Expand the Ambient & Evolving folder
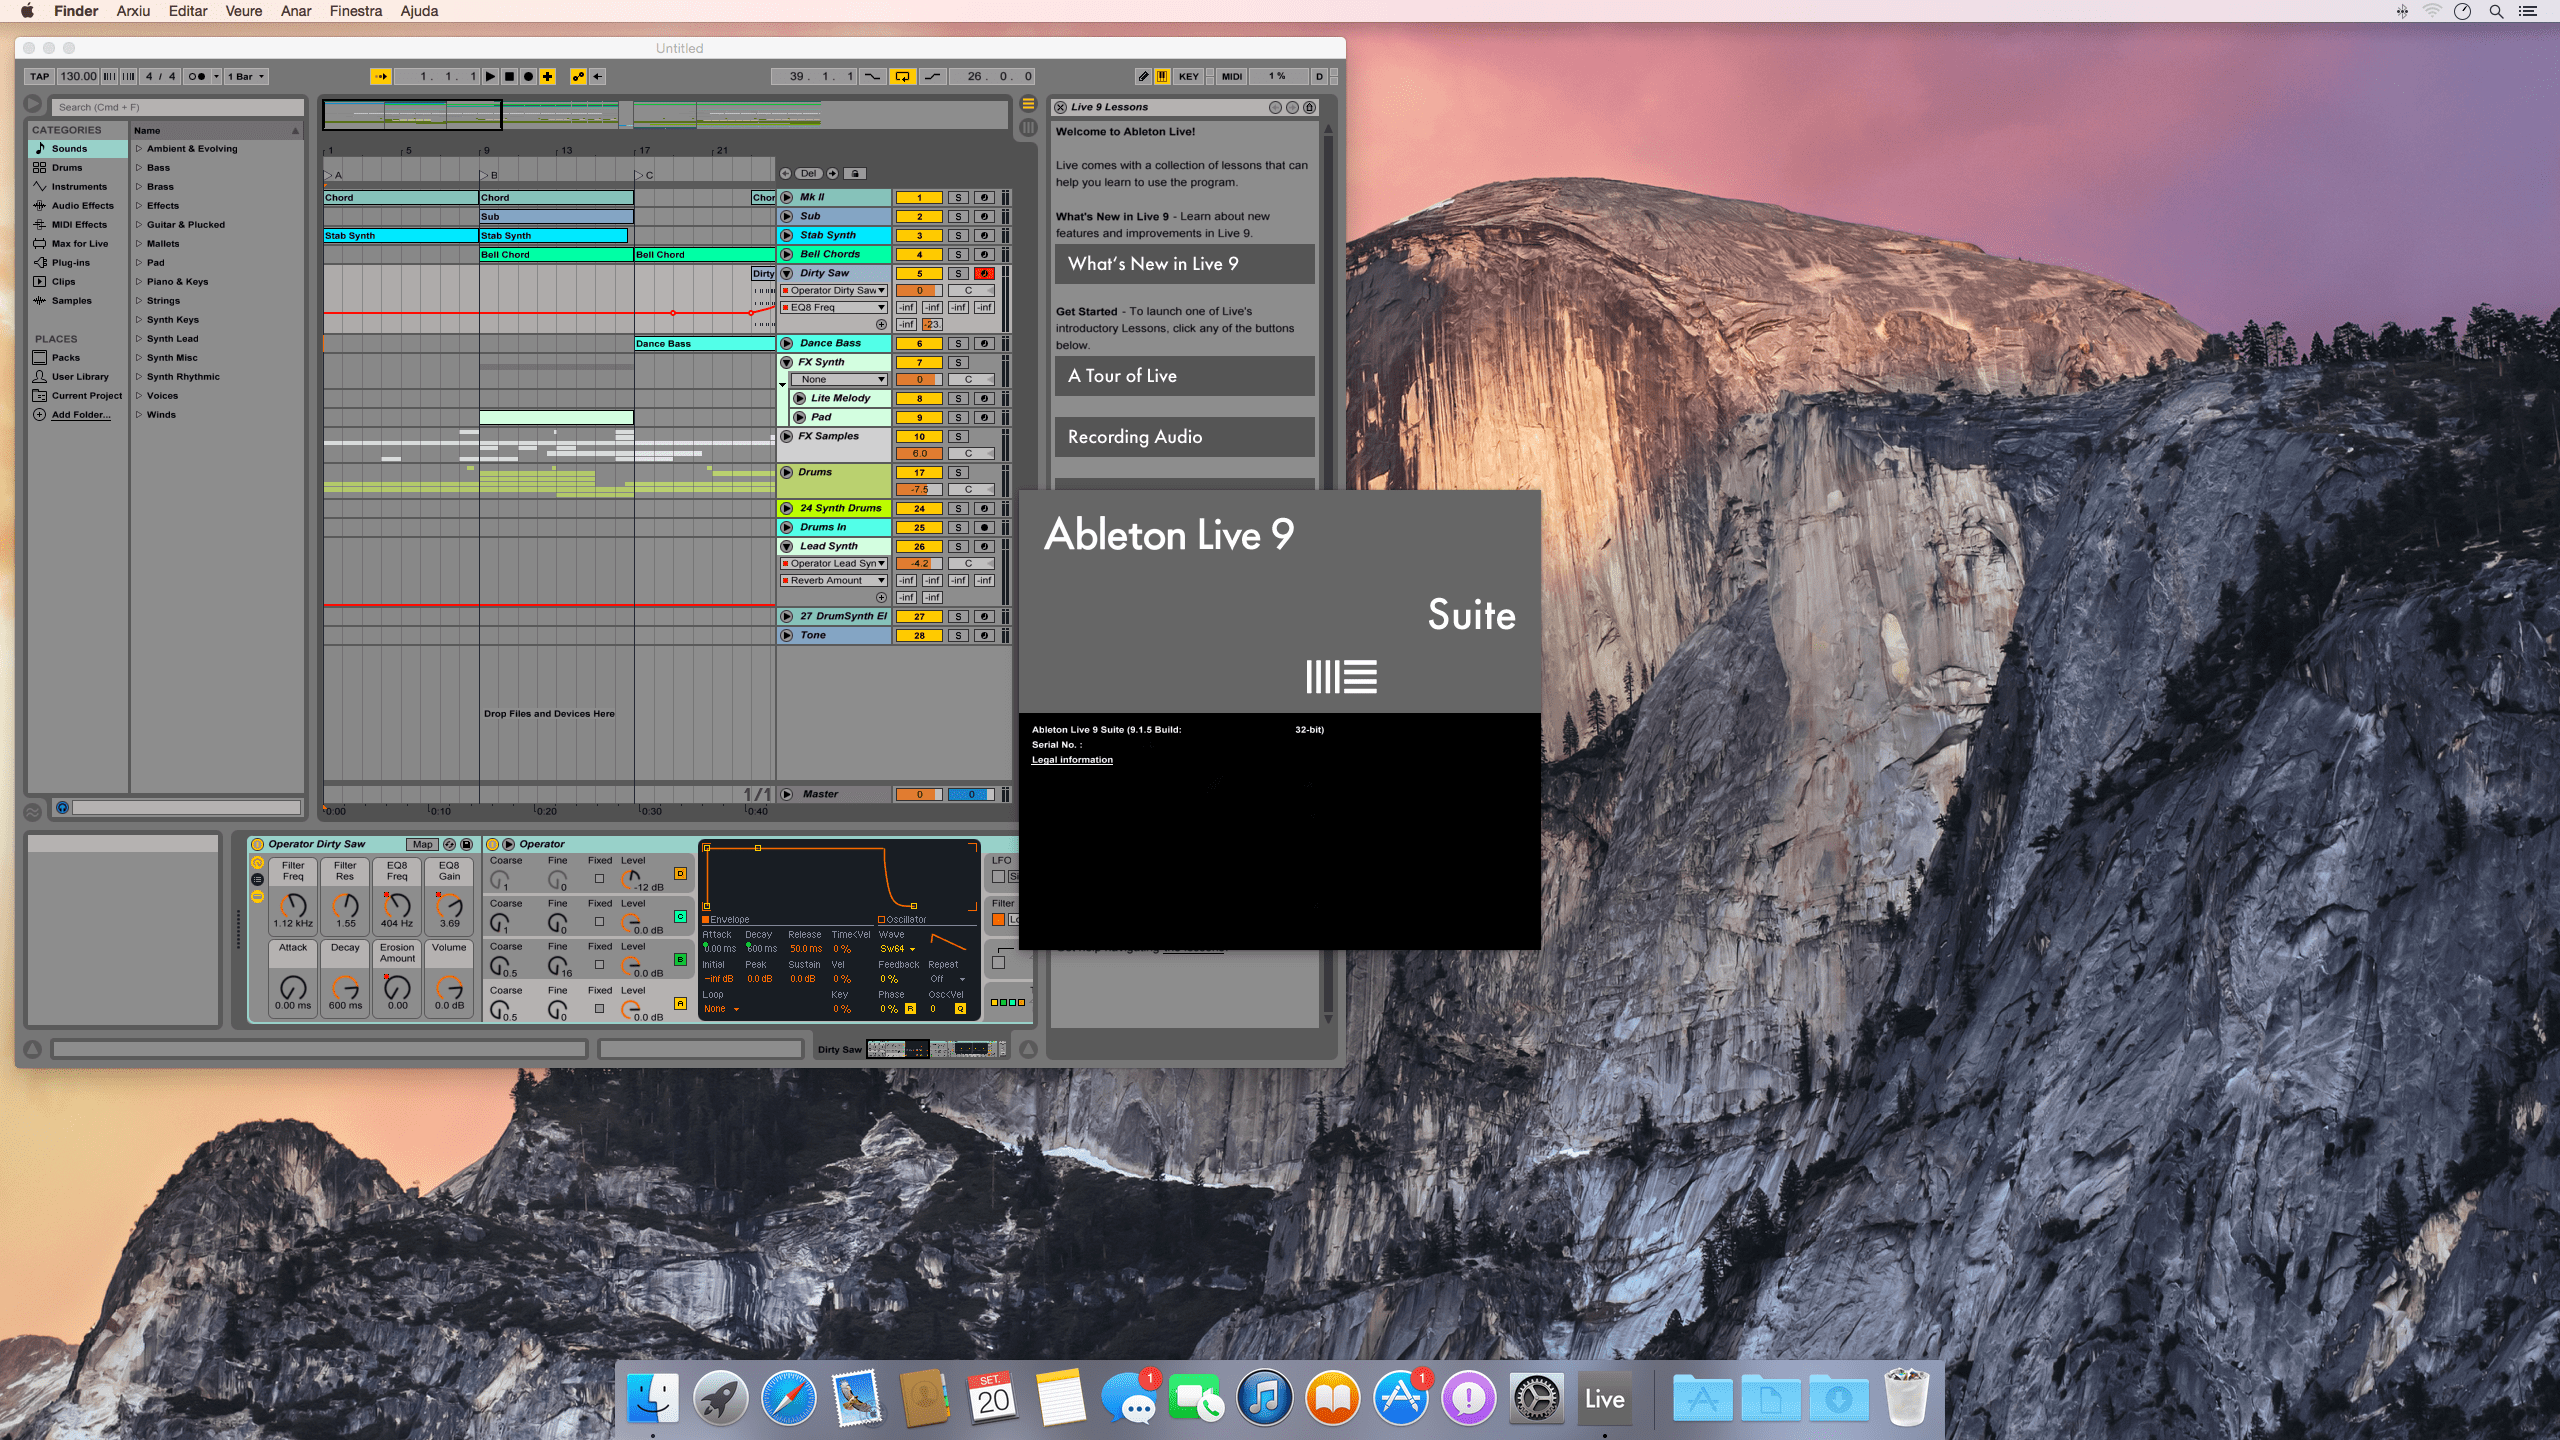The width and height of the screenshot is (2560, 1440). tap(139, 149)
